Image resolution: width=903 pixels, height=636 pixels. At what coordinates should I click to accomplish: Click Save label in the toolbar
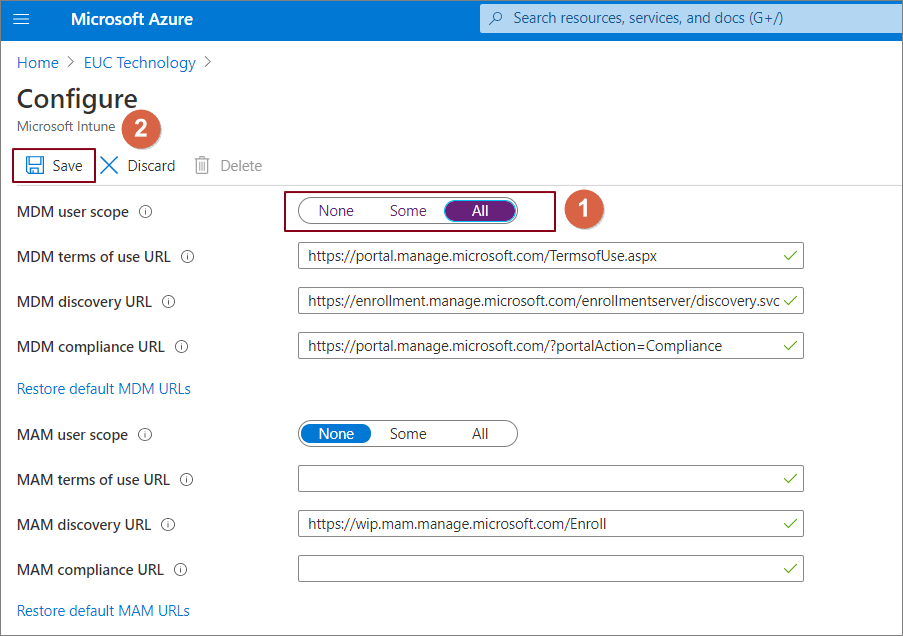(67, 166)
